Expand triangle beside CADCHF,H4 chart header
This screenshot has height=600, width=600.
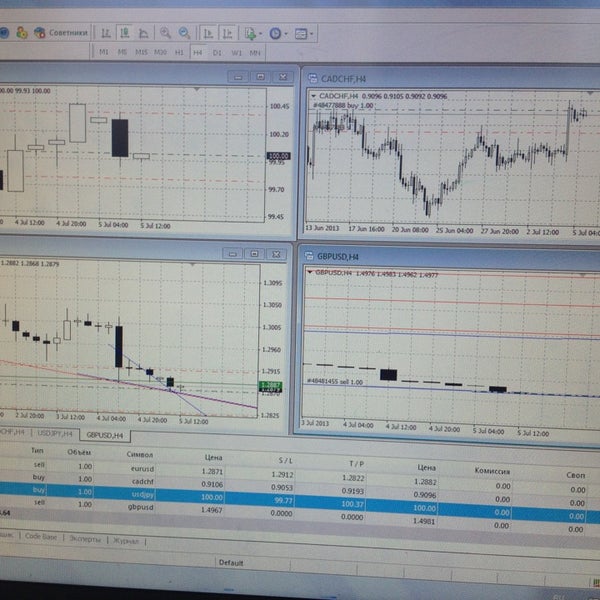314,96
